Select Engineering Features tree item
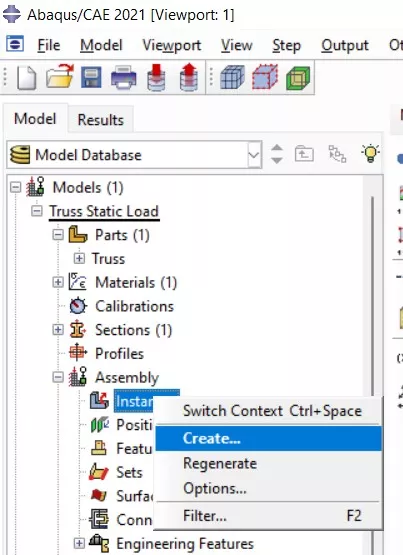 [185, 544]
